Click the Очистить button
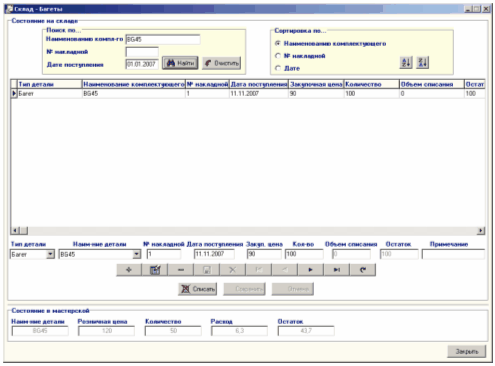This screenshot has width=495, height=366. click(221, 63)
